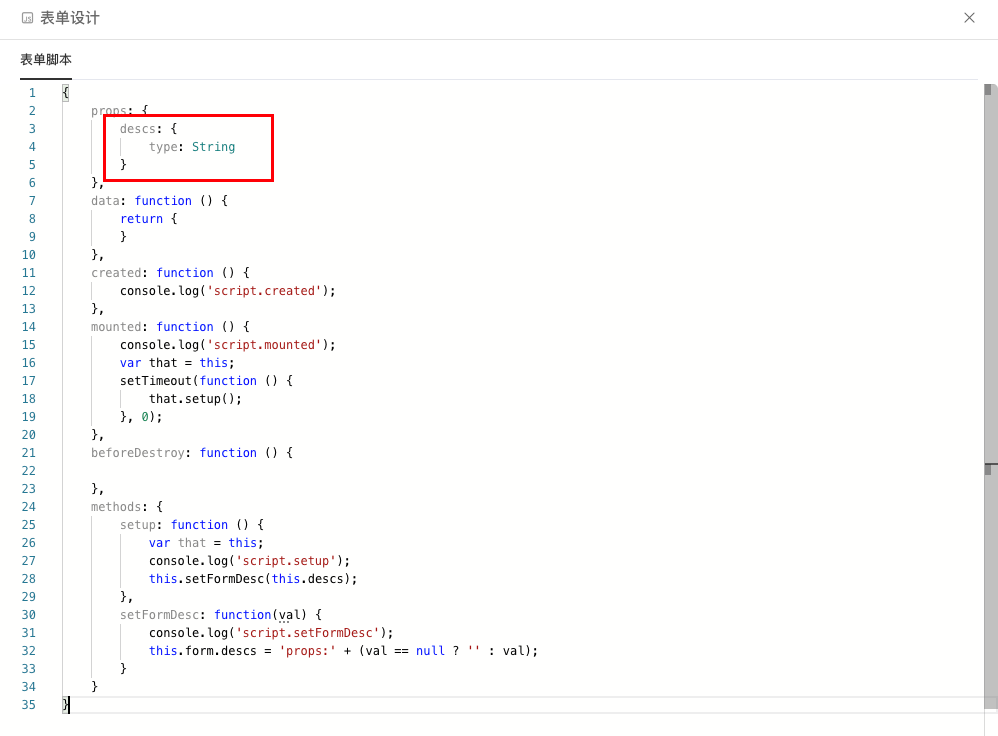The height and width of the screenshot is (736, 998).
Task: Click the 'null' keyword on line 32
Action: (x=430, y=650)
